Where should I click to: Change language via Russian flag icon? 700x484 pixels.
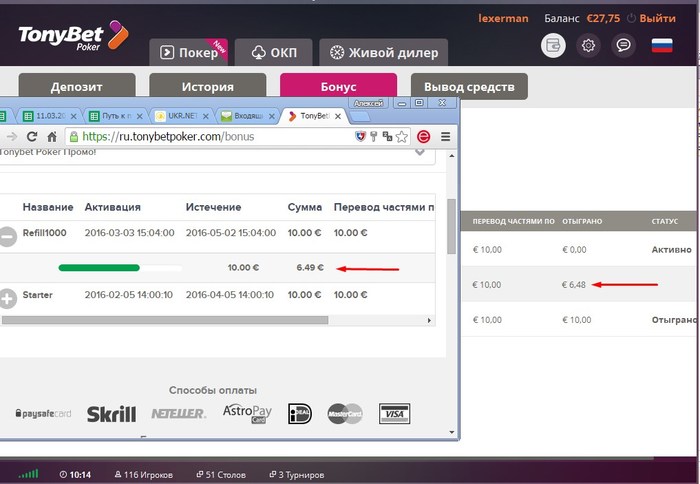[662, 45]
